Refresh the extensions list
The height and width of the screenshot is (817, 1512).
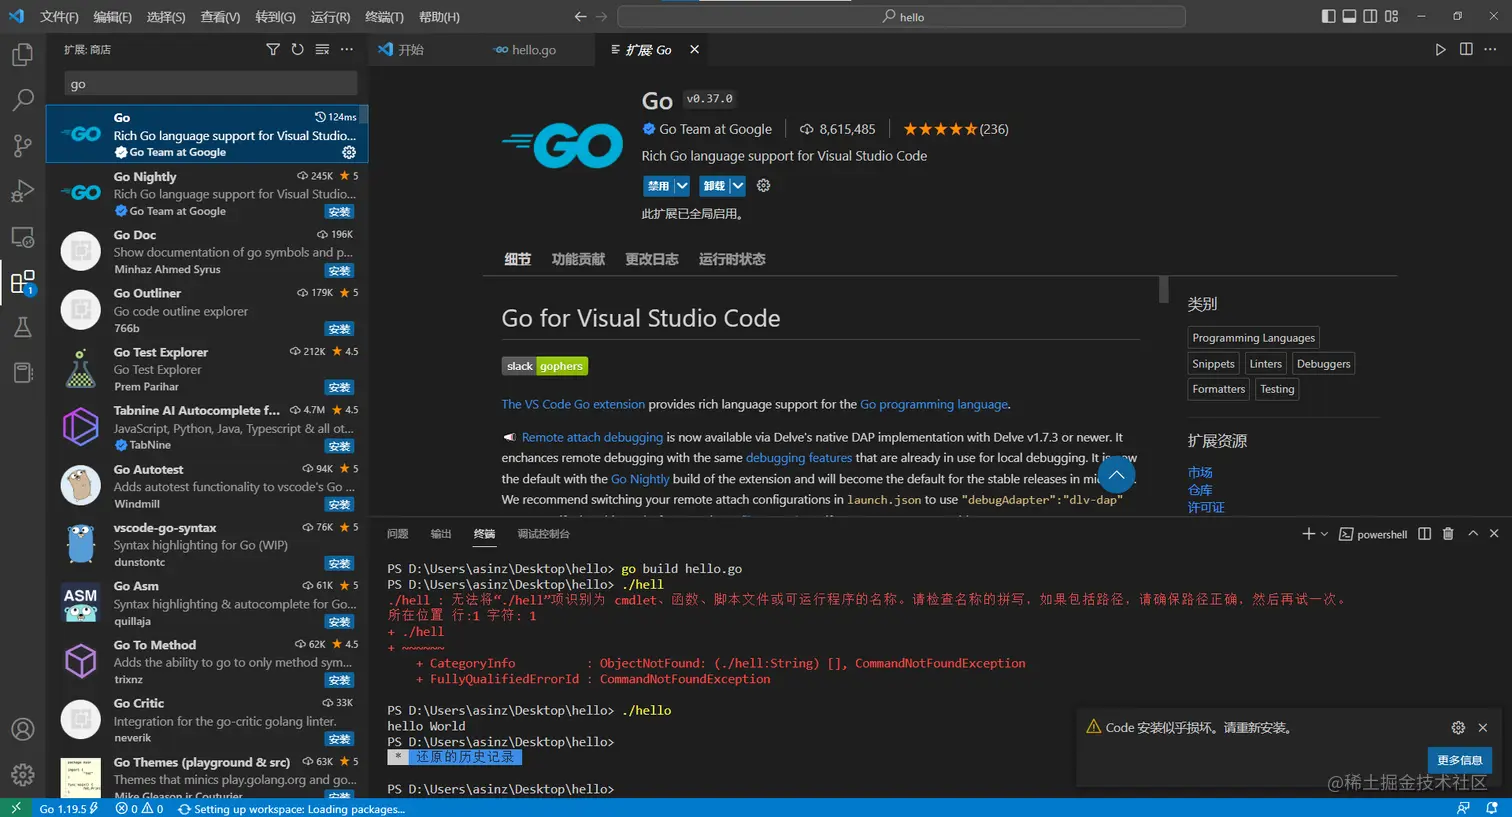[x=297, y=49]
